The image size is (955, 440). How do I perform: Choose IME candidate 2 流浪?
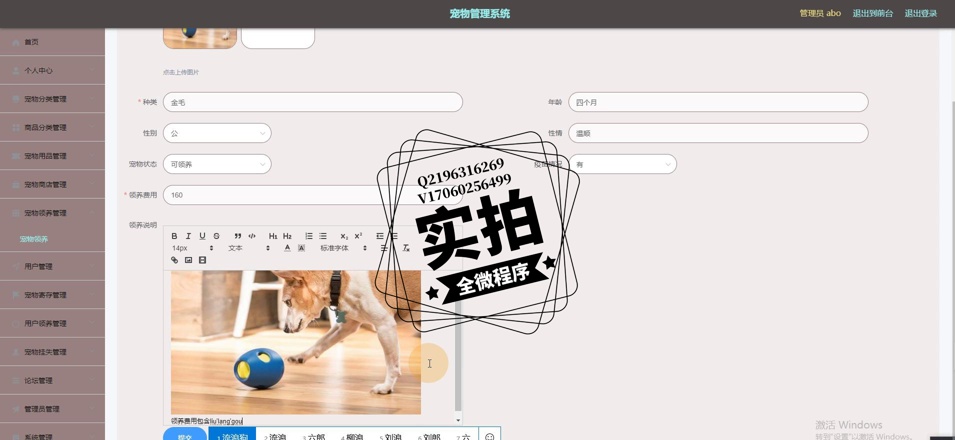click(275, 435)
